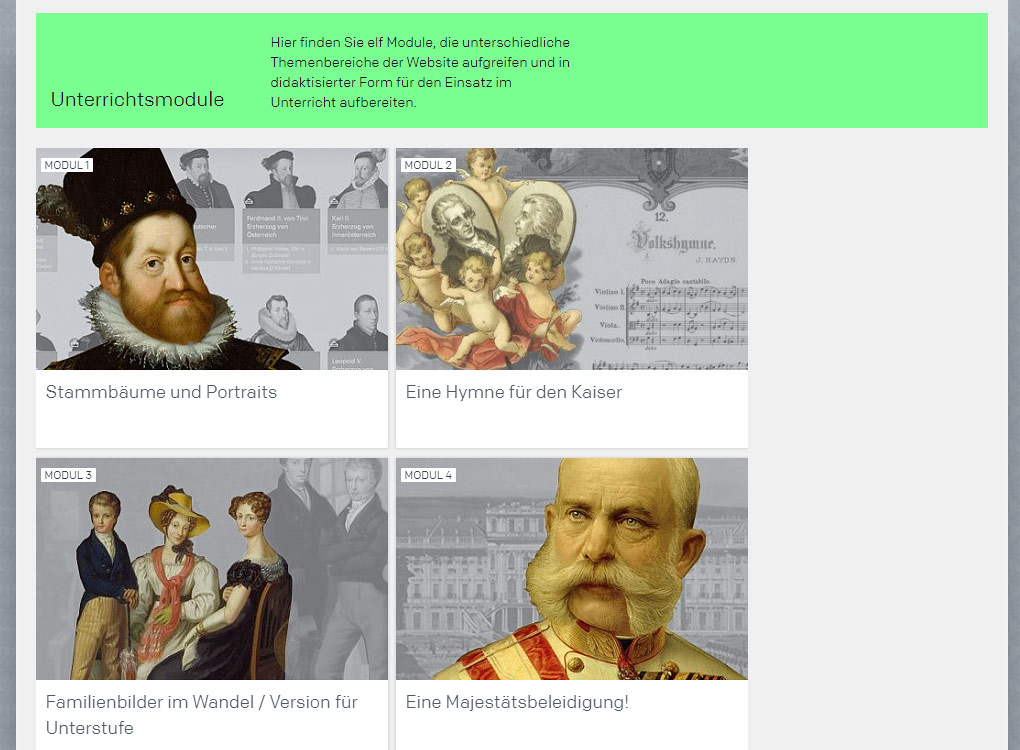Click the MODUL 4 badge
The width and height of the screenshot is (1020, 750).
[x=428, y=475]
